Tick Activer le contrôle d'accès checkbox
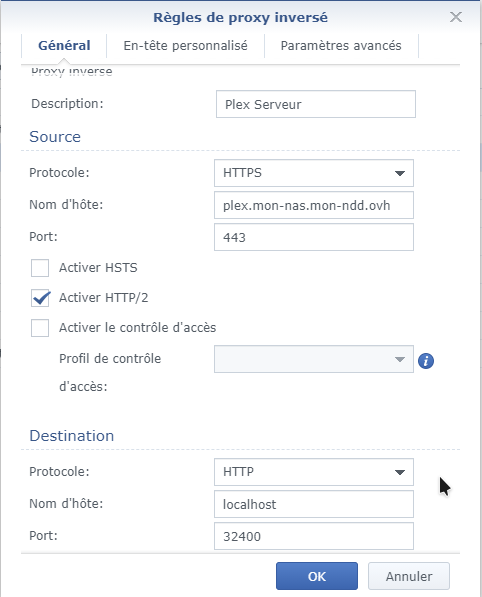Screen dimensions: 482x597 tap(40, 328)
